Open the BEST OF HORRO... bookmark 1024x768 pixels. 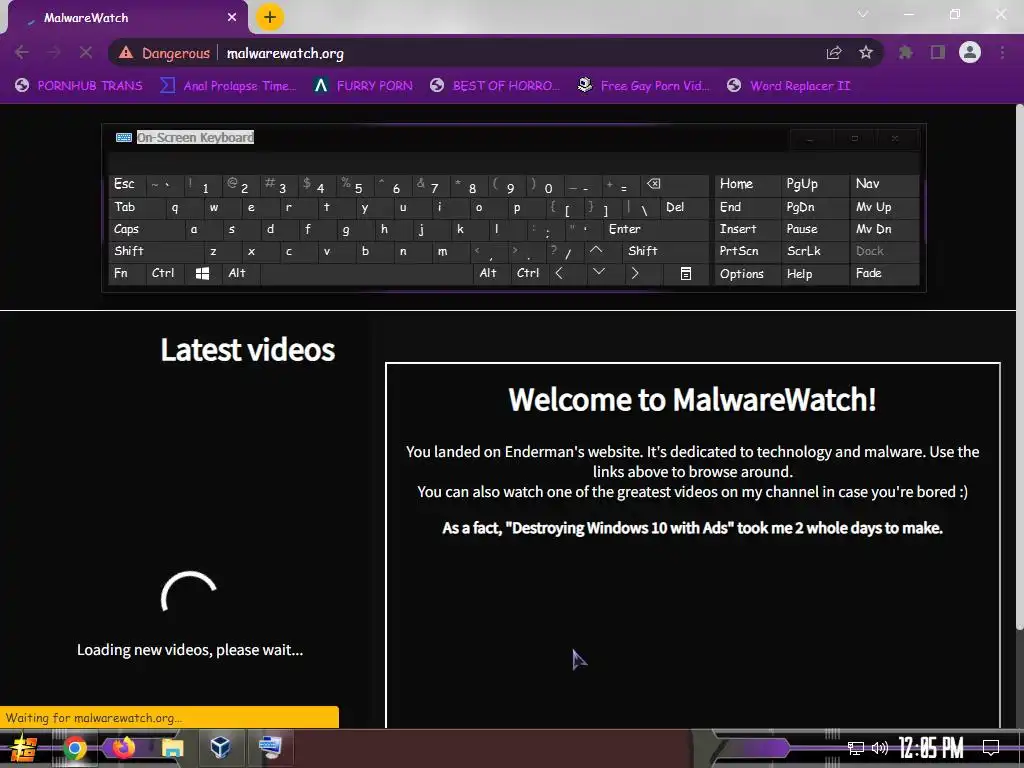point(495,86)
